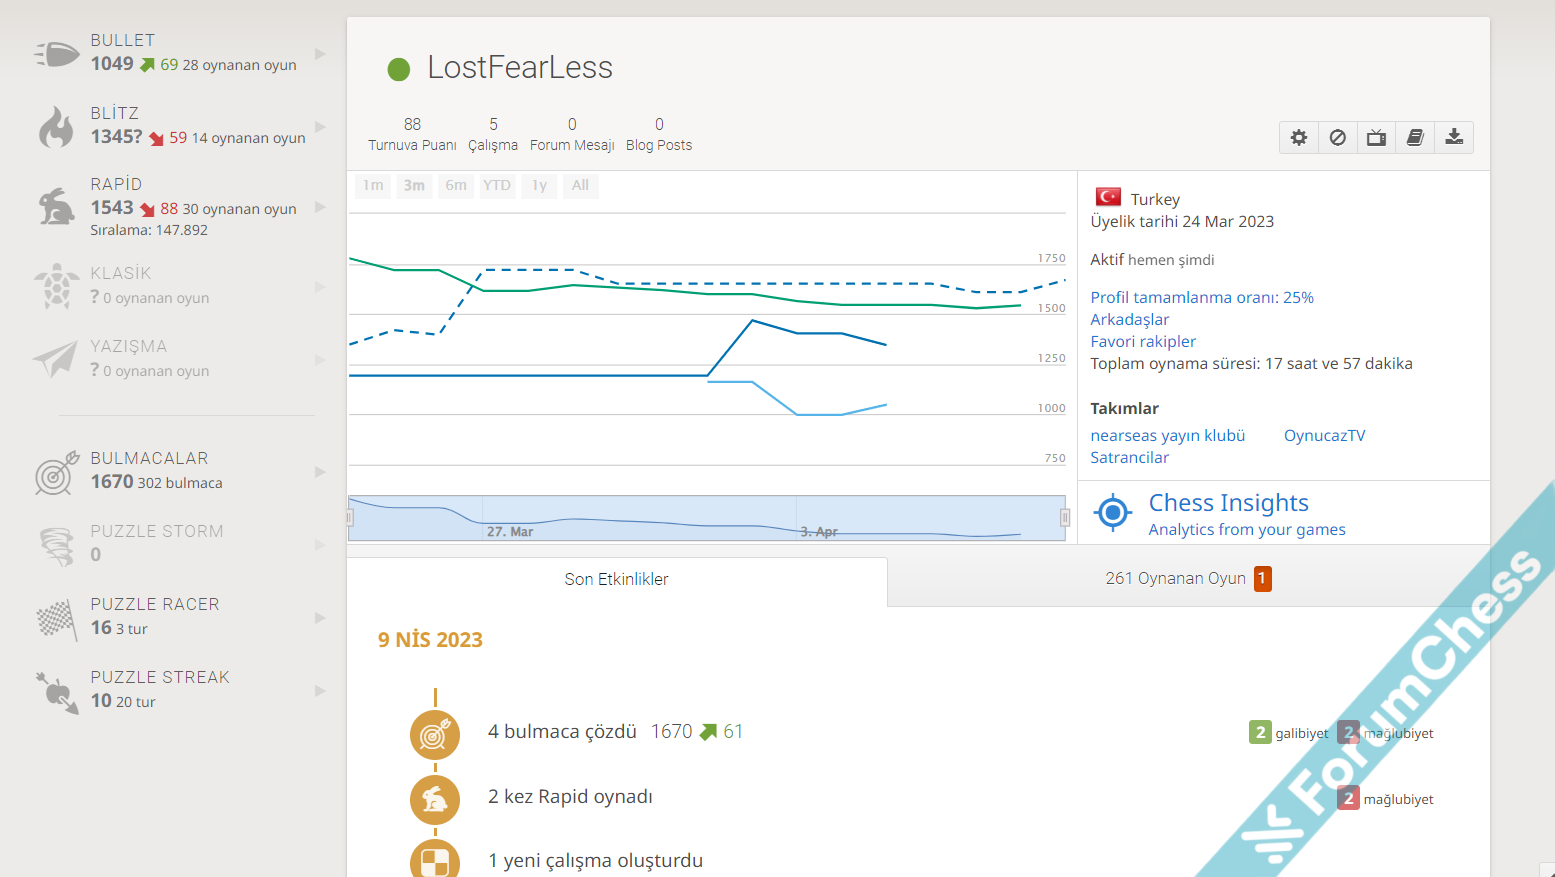Open the TV watch icon
This screenshot has width=1555, height=877.
click(x=1377, y=138)
